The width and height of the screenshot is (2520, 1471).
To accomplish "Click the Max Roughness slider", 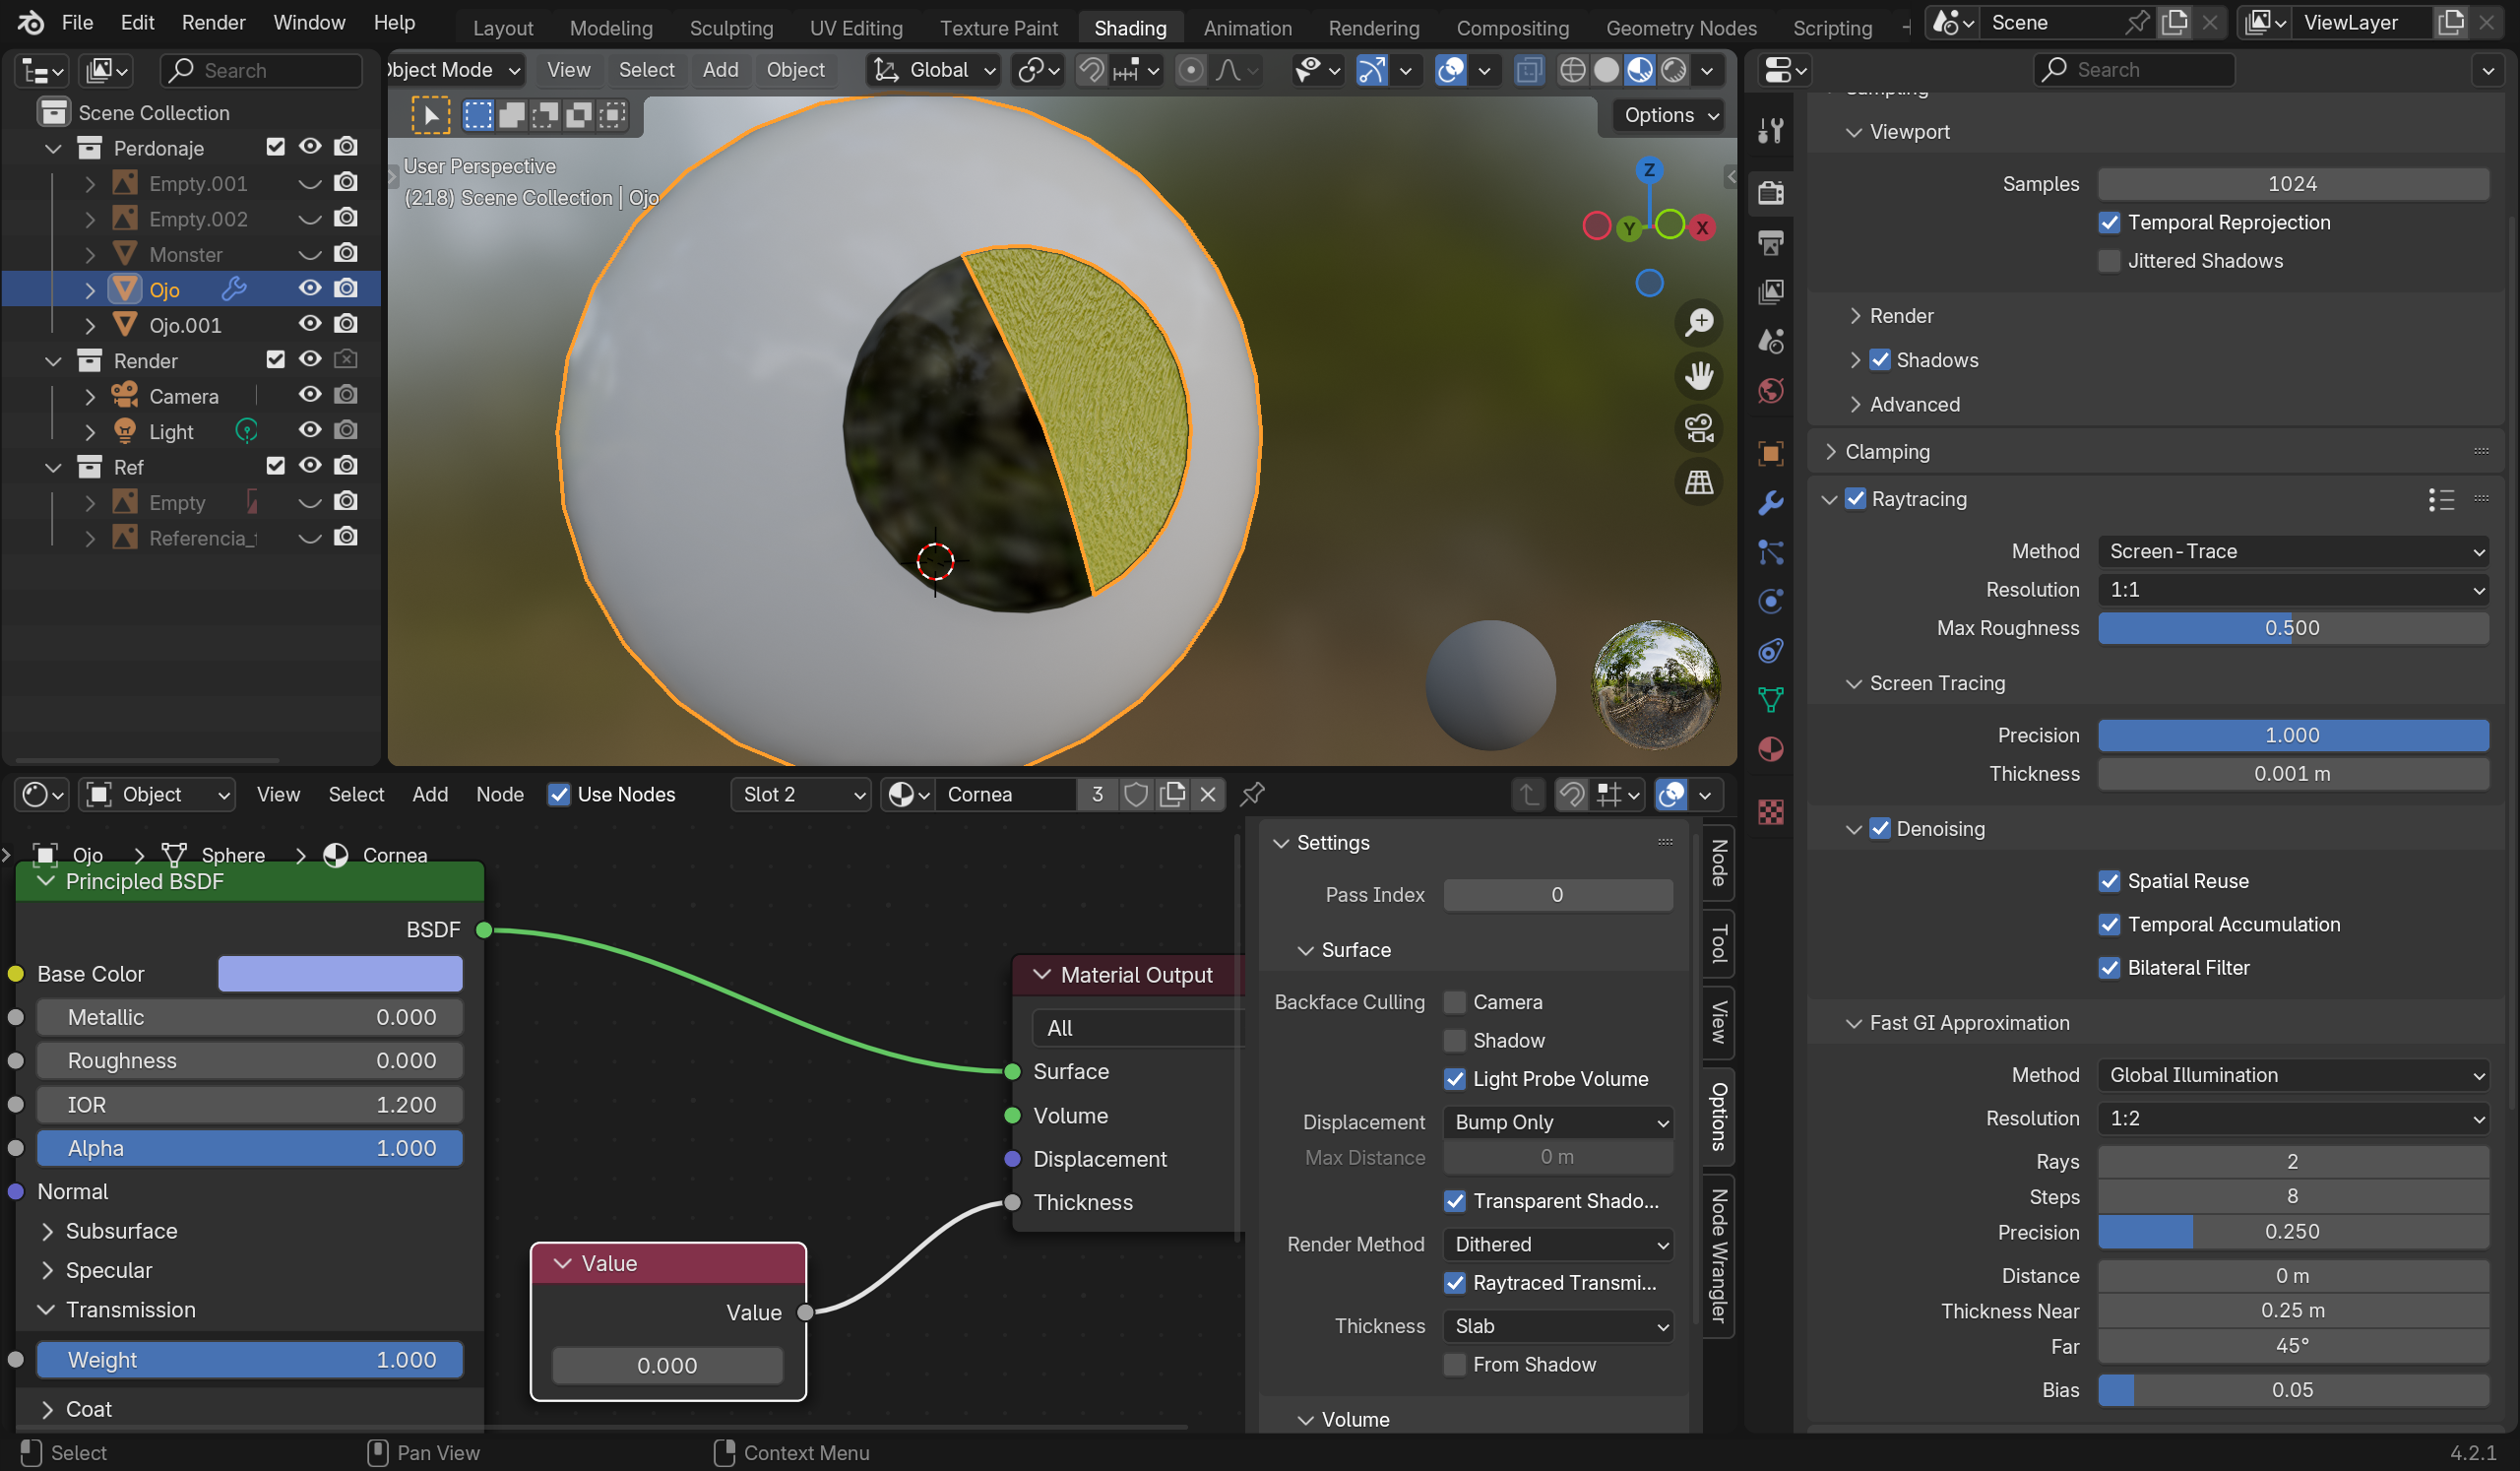I will coord(2293,629).
